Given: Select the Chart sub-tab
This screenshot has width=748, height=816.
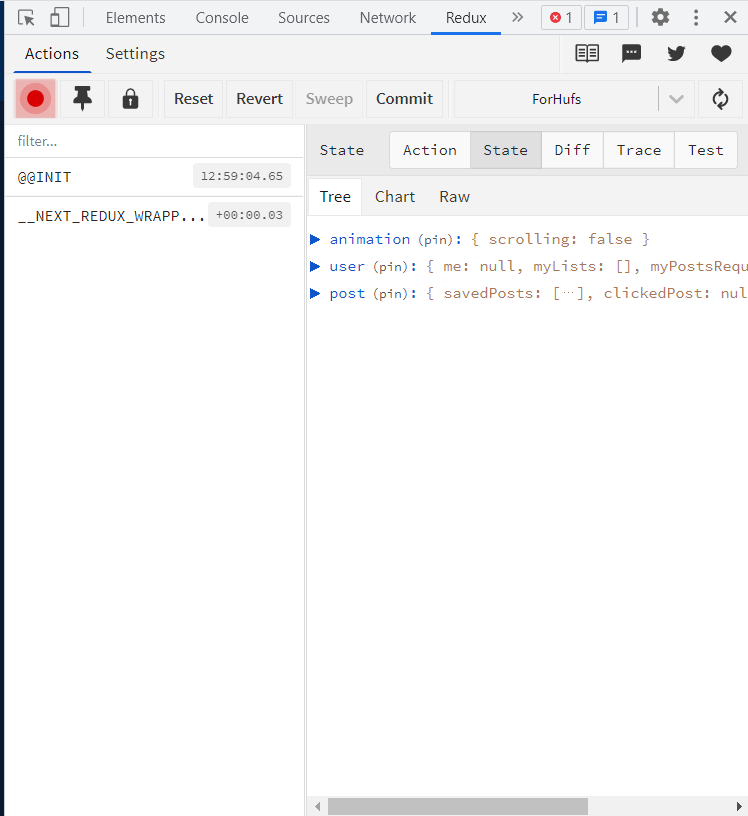Looking at the screenshot, I should click(395, 197).
